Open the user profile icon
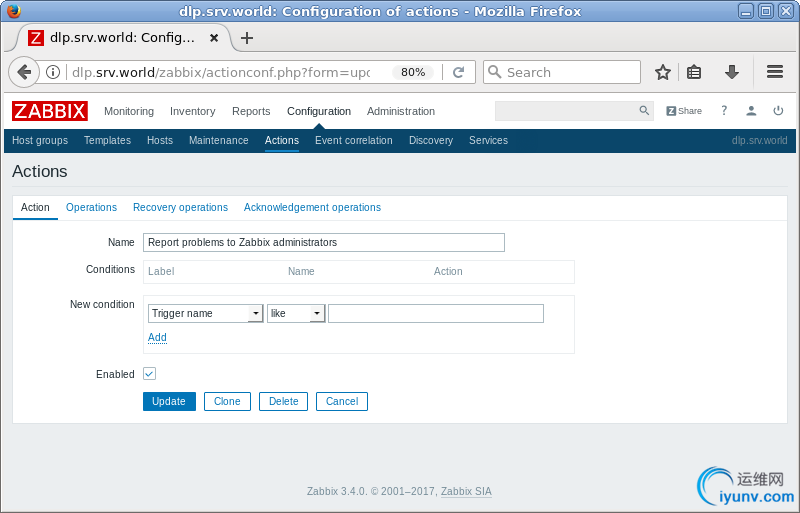 (751, 111)
